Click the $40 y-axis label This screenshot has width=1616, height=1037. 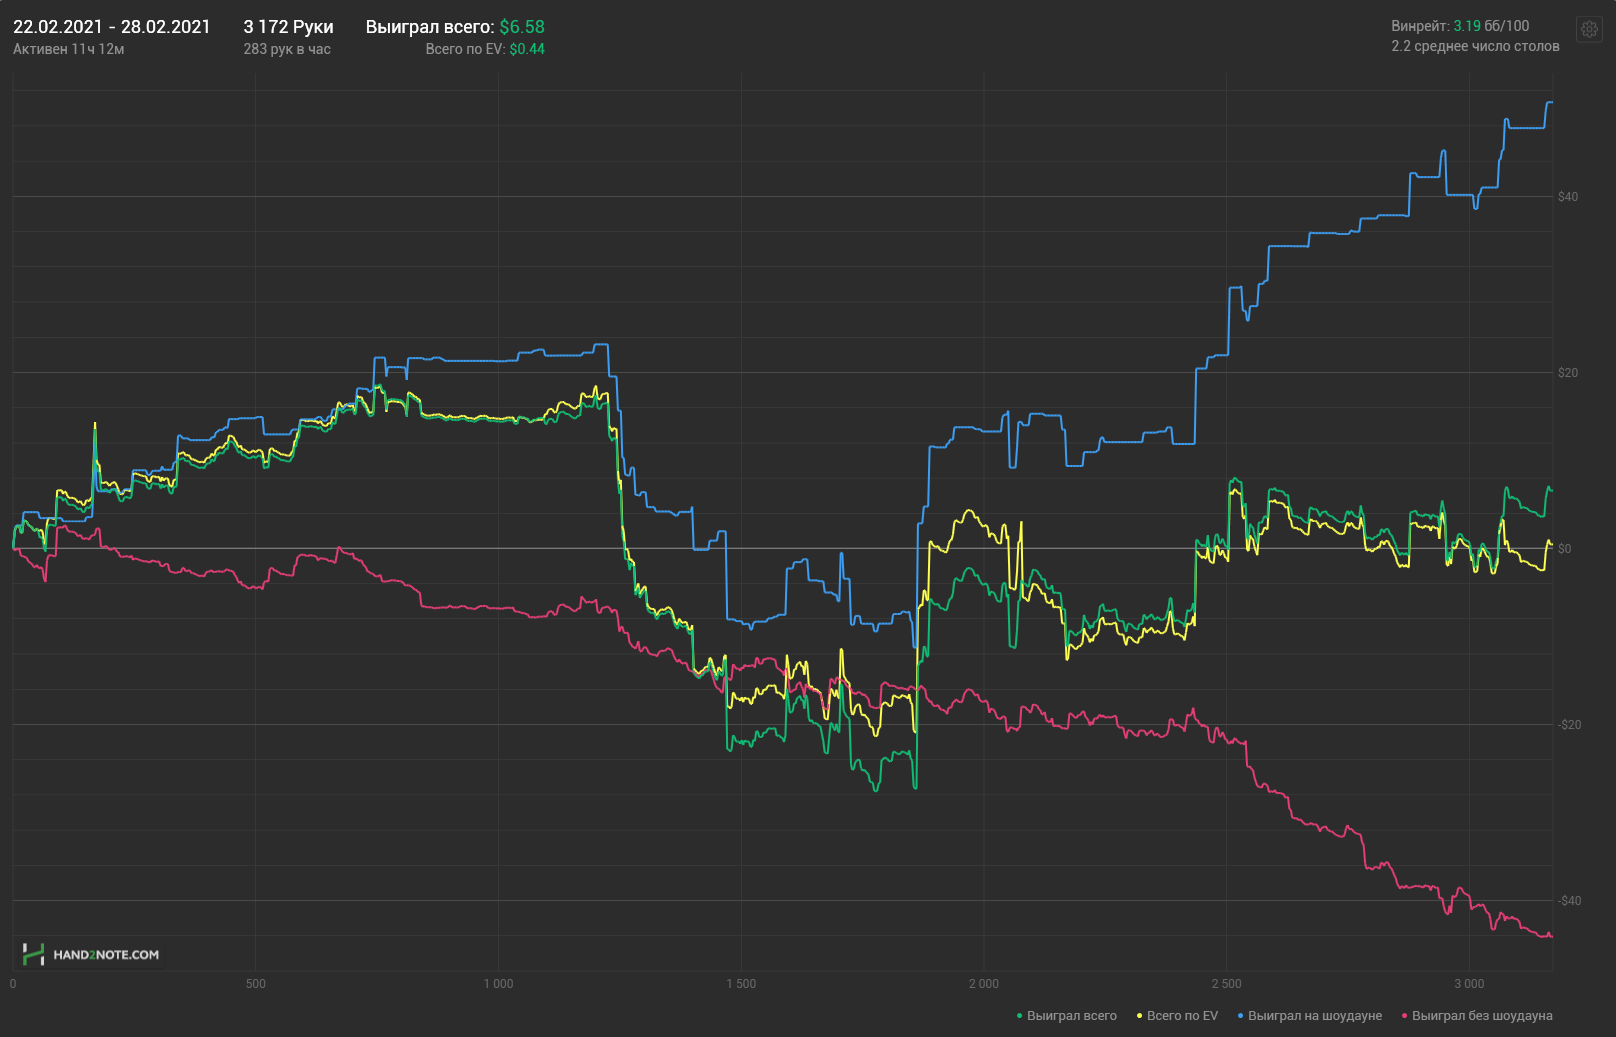tap(1568, 197)
